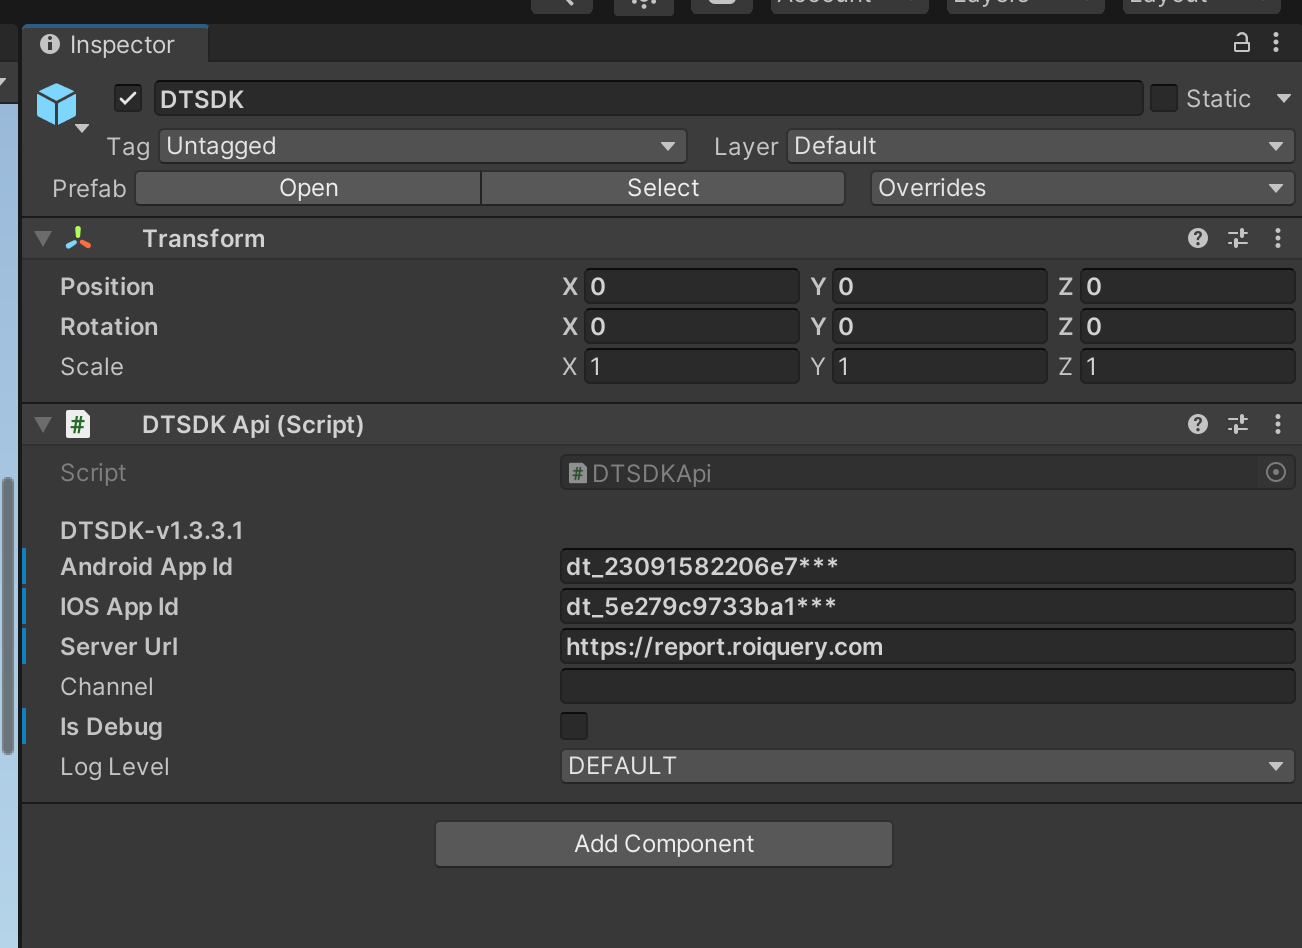The image size is (1302, 948).
Task: Open the Layer dropdown showing Default
Action: [x=1041, y=146]
